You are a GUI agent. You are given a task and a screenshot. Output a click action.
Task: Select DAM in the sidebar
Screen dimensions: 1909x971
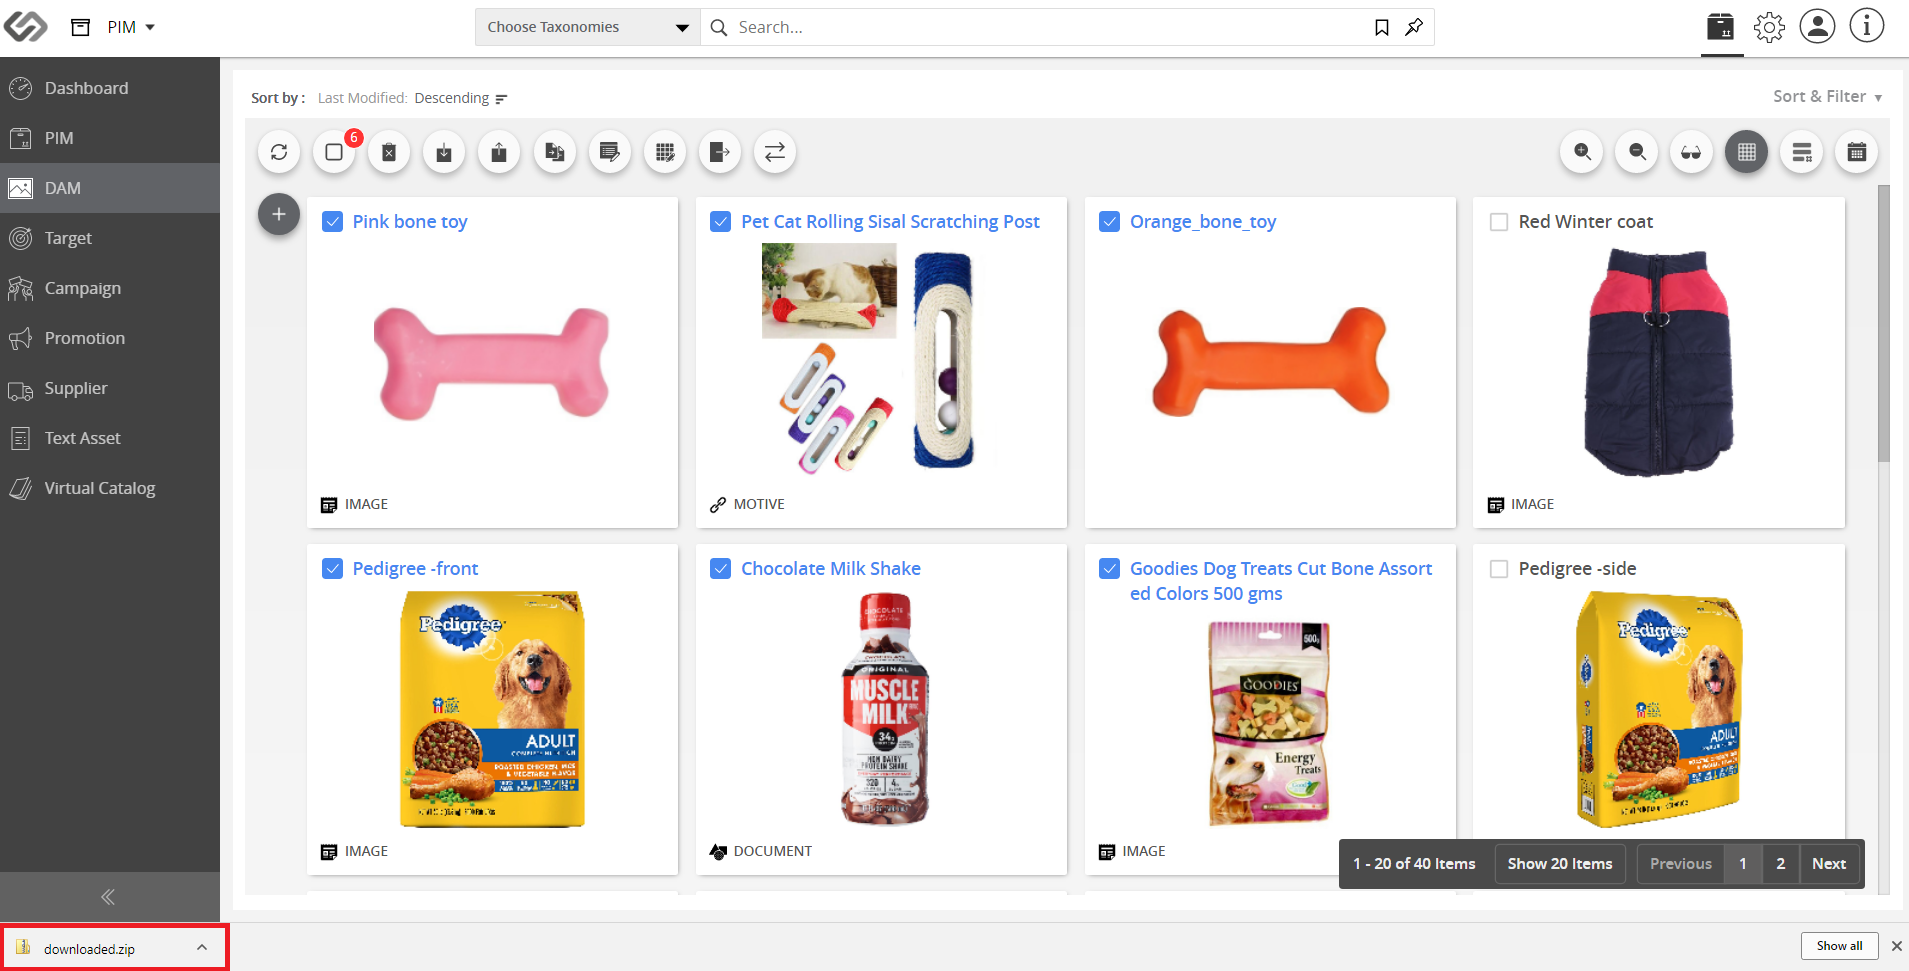[110, 188]
